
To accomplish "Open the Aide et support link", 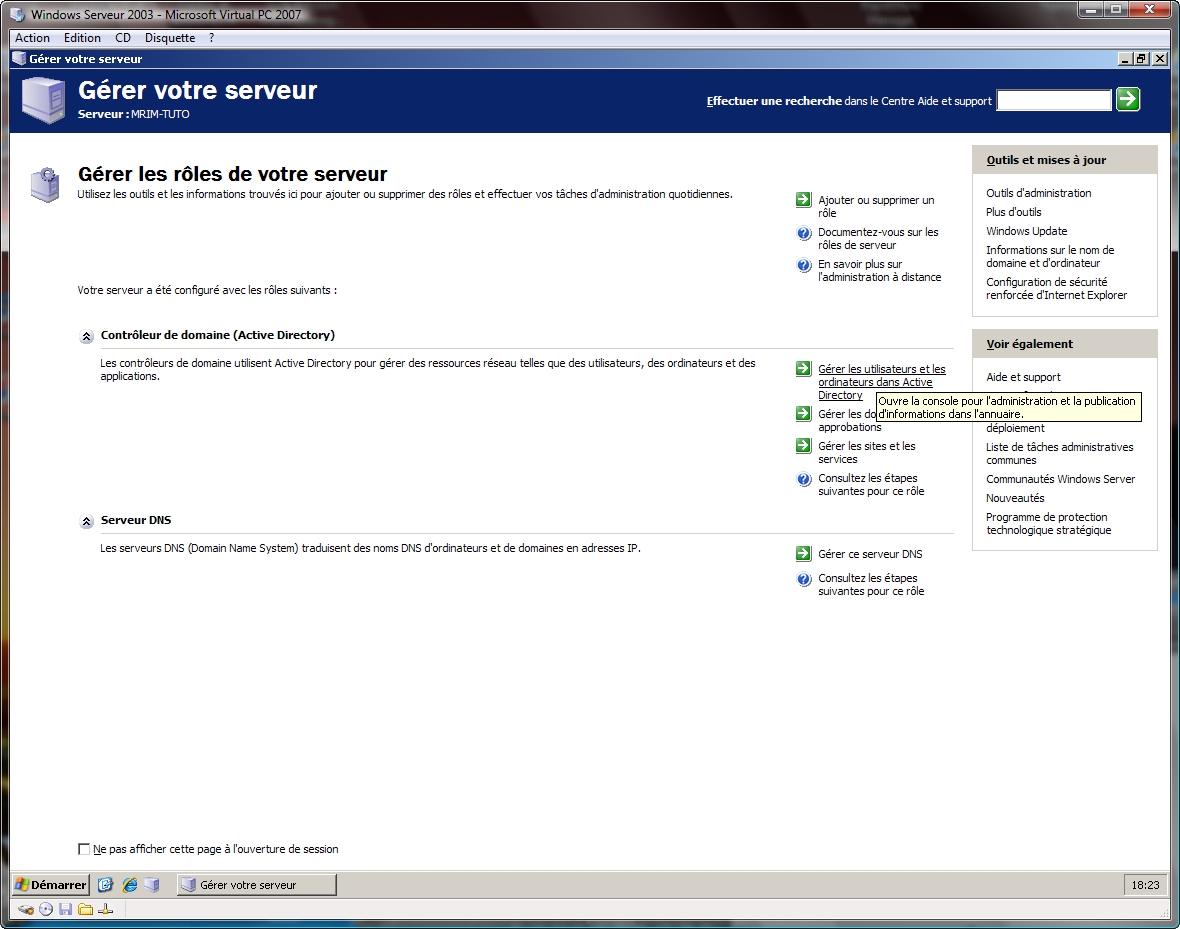I will (x=1023, y=377).
